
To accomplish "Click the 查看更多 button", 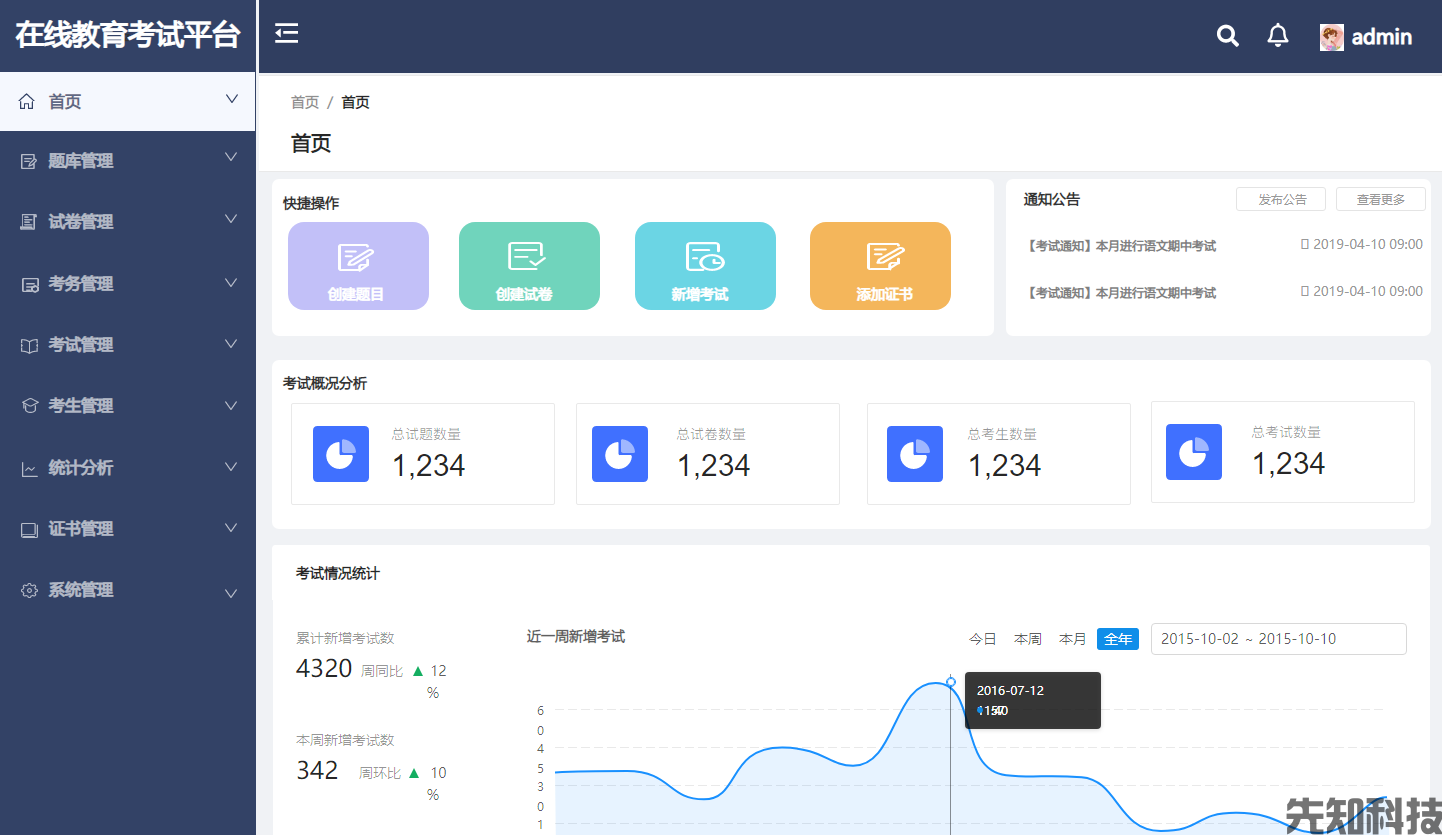I will coord(1381,199).
